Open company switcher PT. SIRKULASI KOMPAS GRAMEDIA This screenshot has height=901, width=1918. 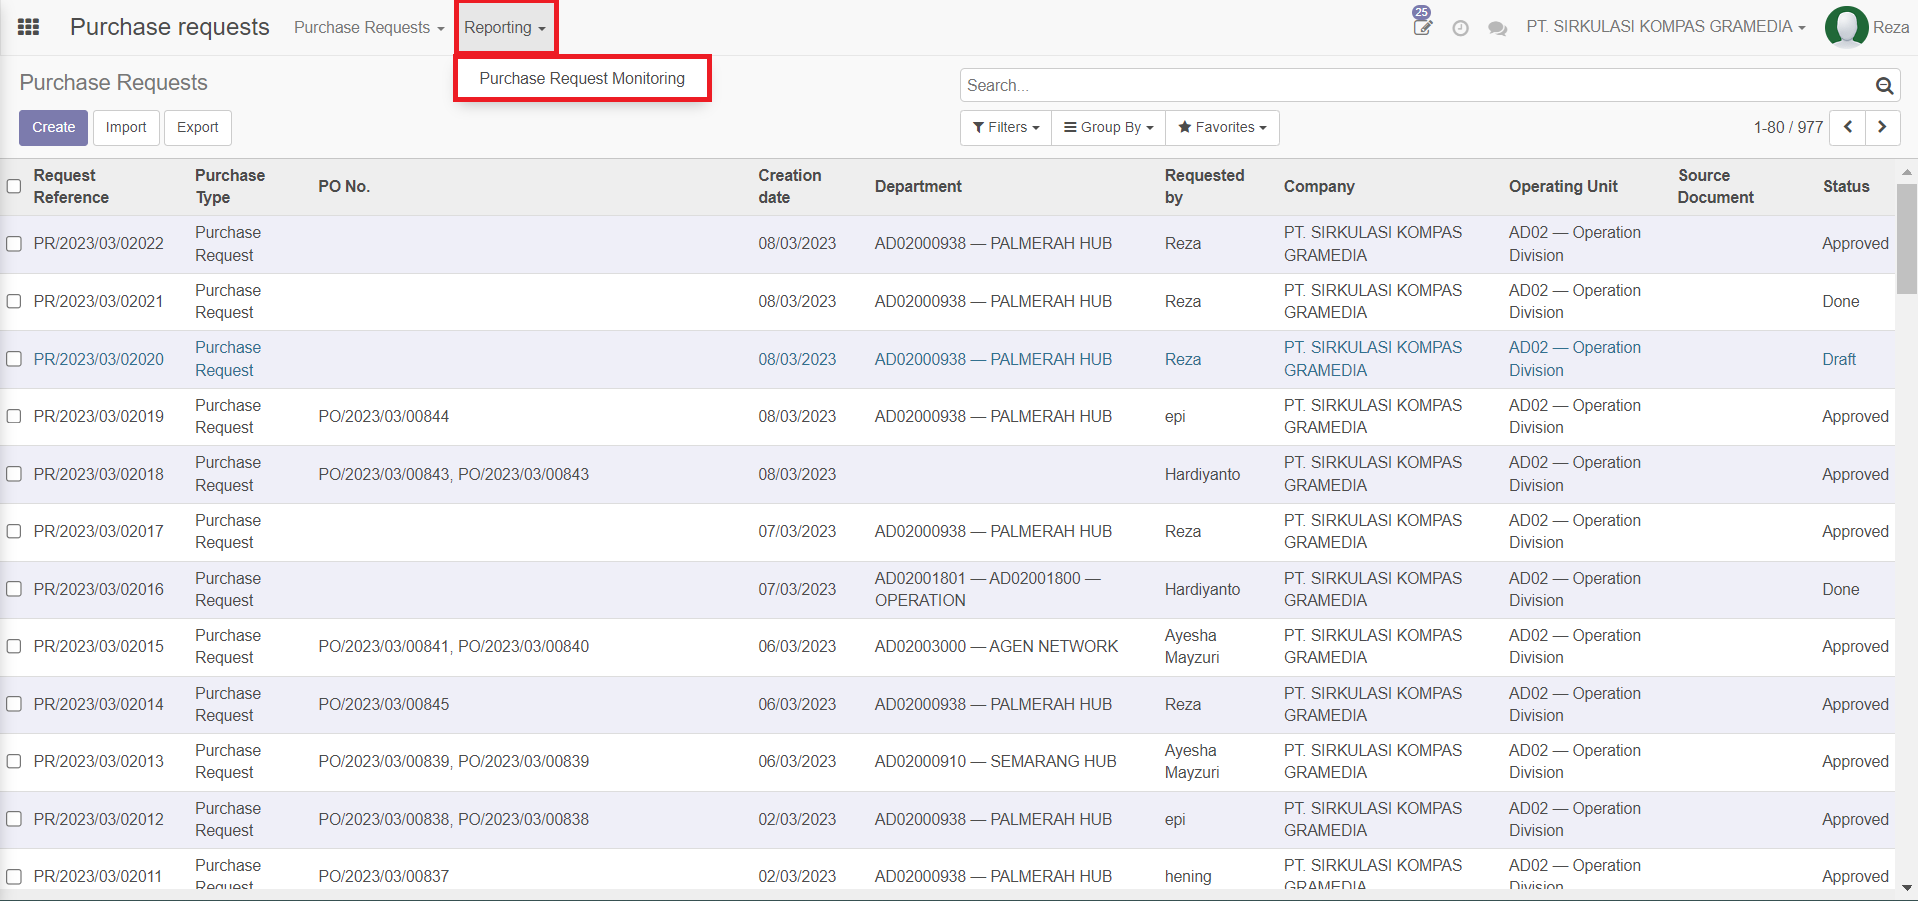[1666, 27]
